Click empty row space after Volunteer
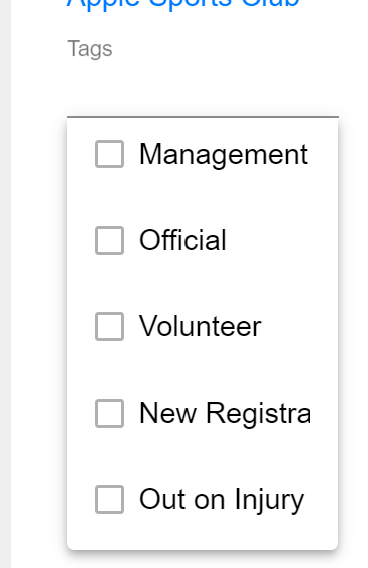This screenshot has height=568, width=368. (299, 326)
